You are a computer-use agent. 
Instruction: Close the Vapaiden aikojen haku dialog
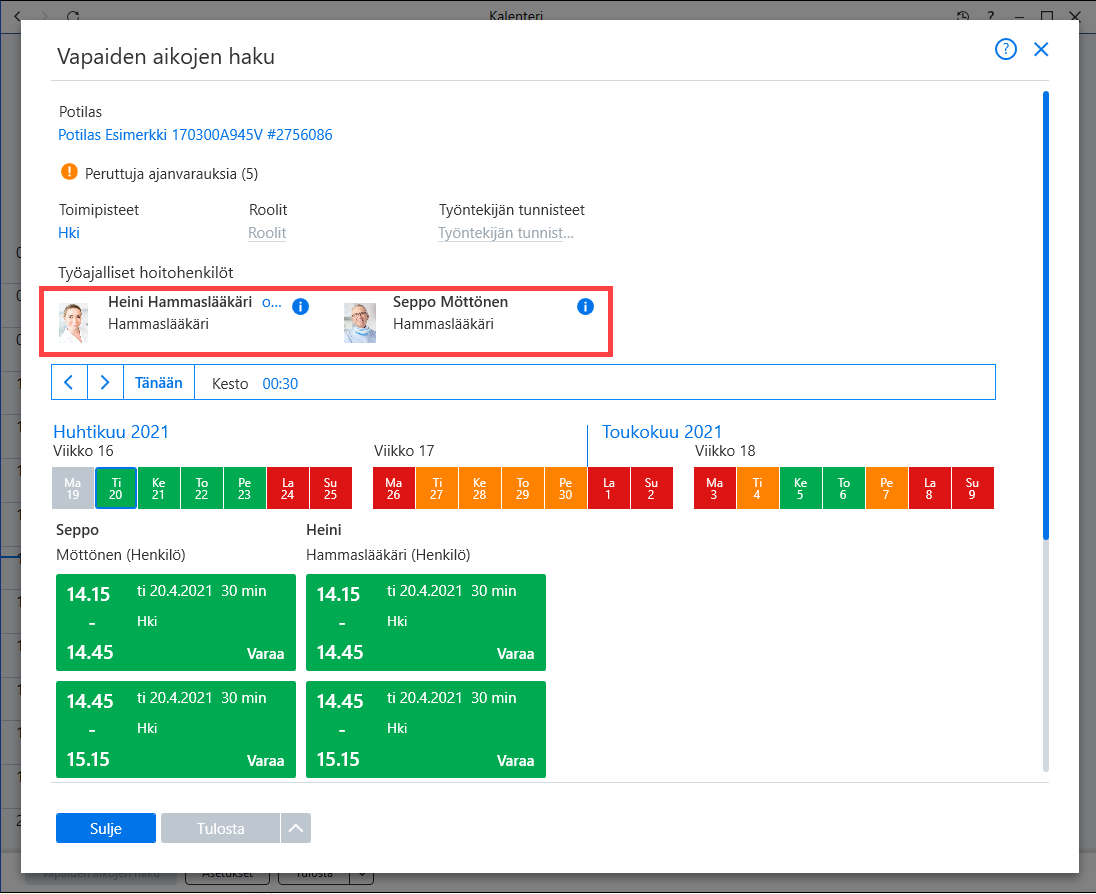[1041, 50]
